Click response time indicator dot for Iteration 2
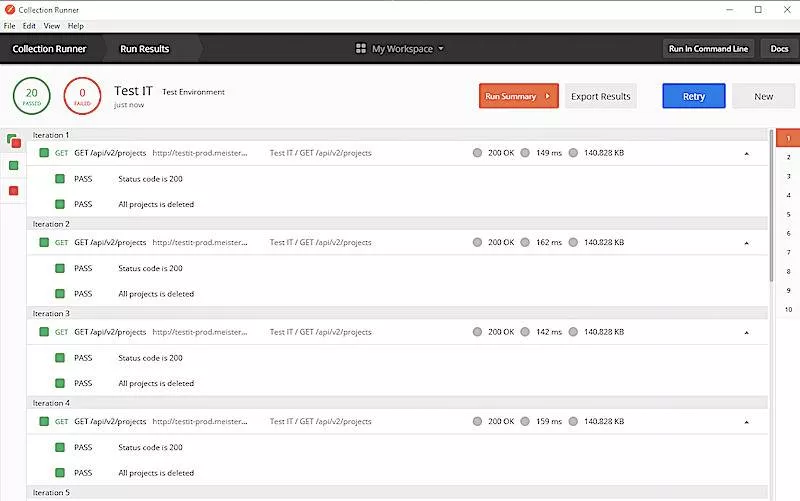 click(525, 242)
